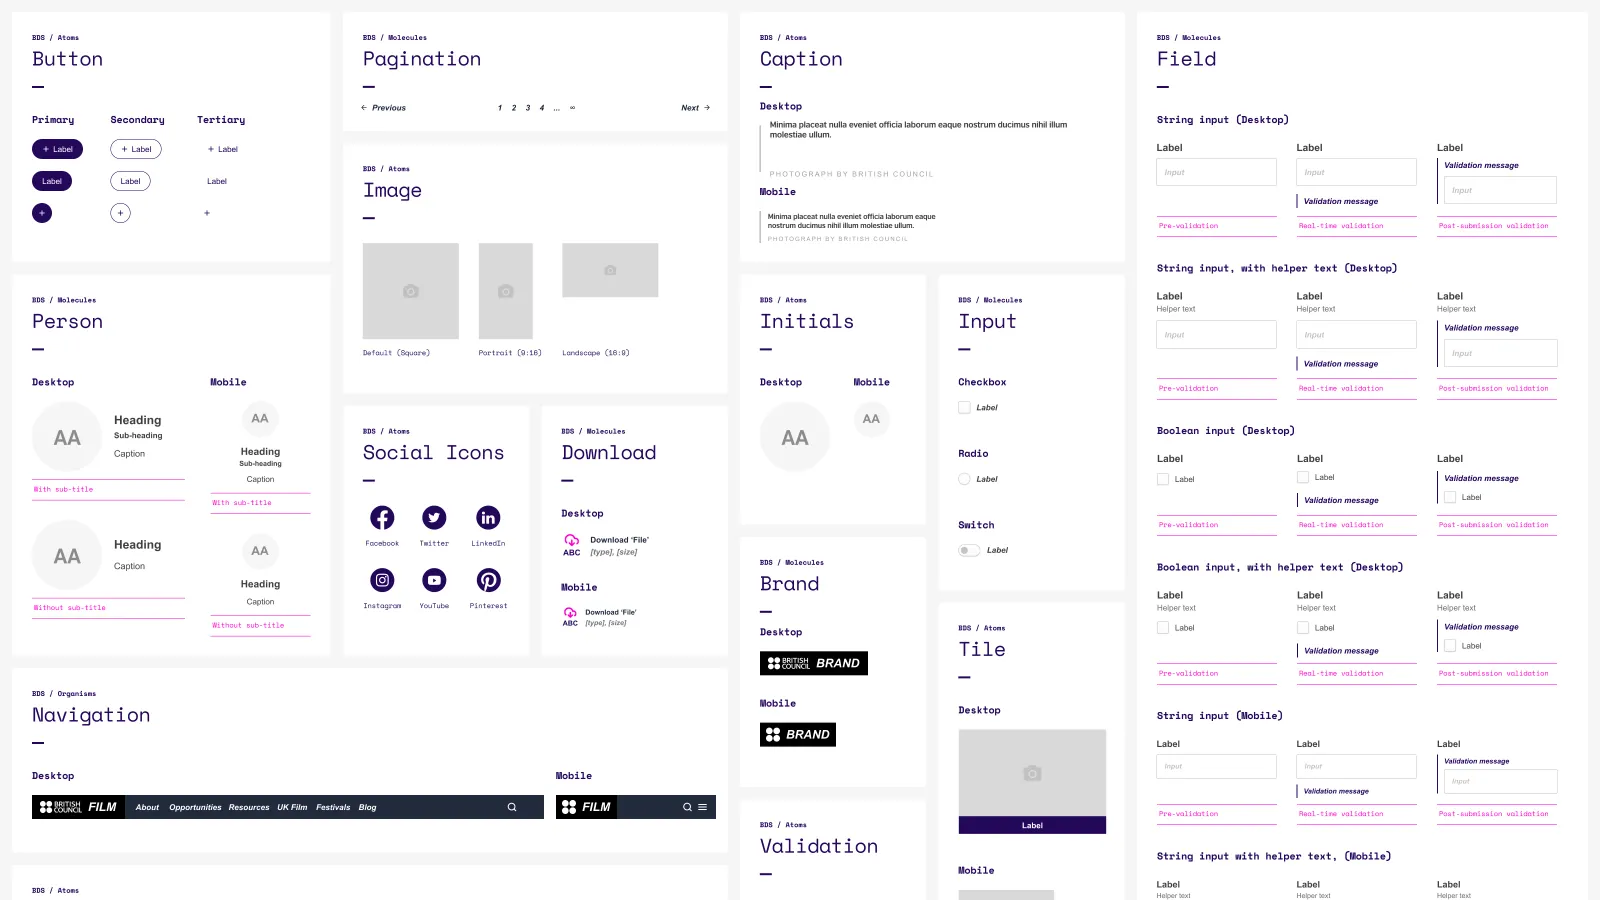Toggle the Switch in Input card

[969, 551]
